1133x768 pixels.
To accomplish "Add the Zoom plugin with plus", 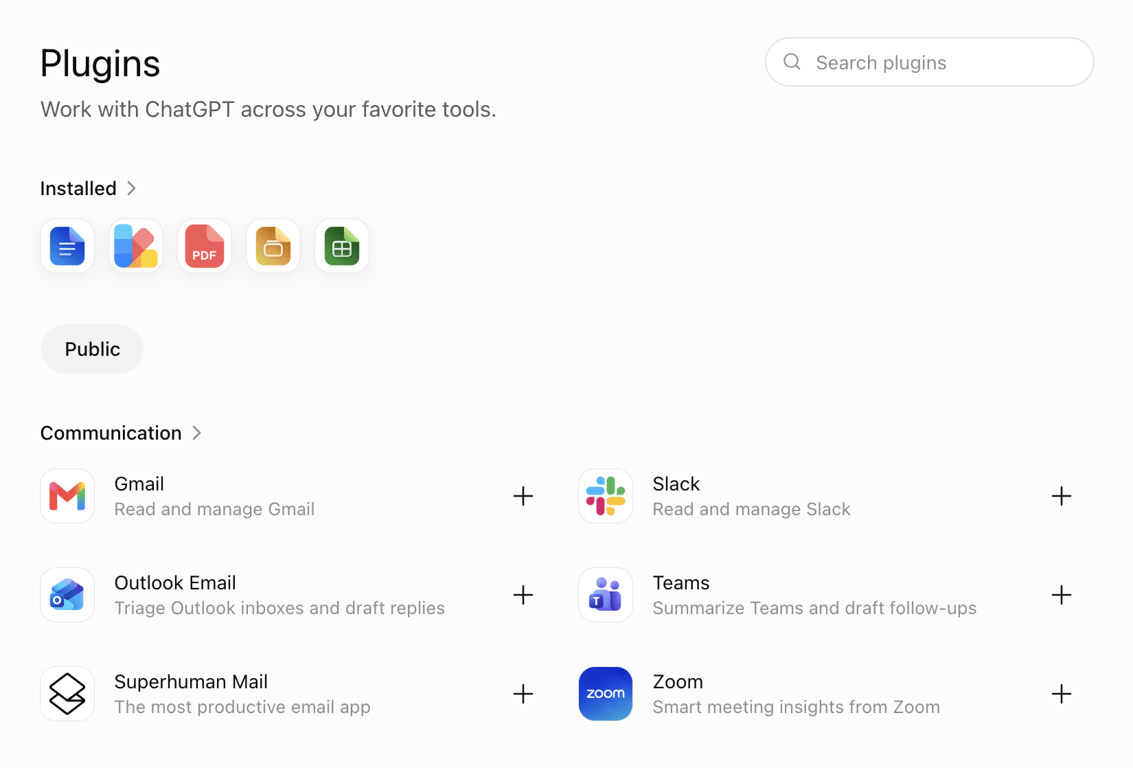I will point(1061,694).
